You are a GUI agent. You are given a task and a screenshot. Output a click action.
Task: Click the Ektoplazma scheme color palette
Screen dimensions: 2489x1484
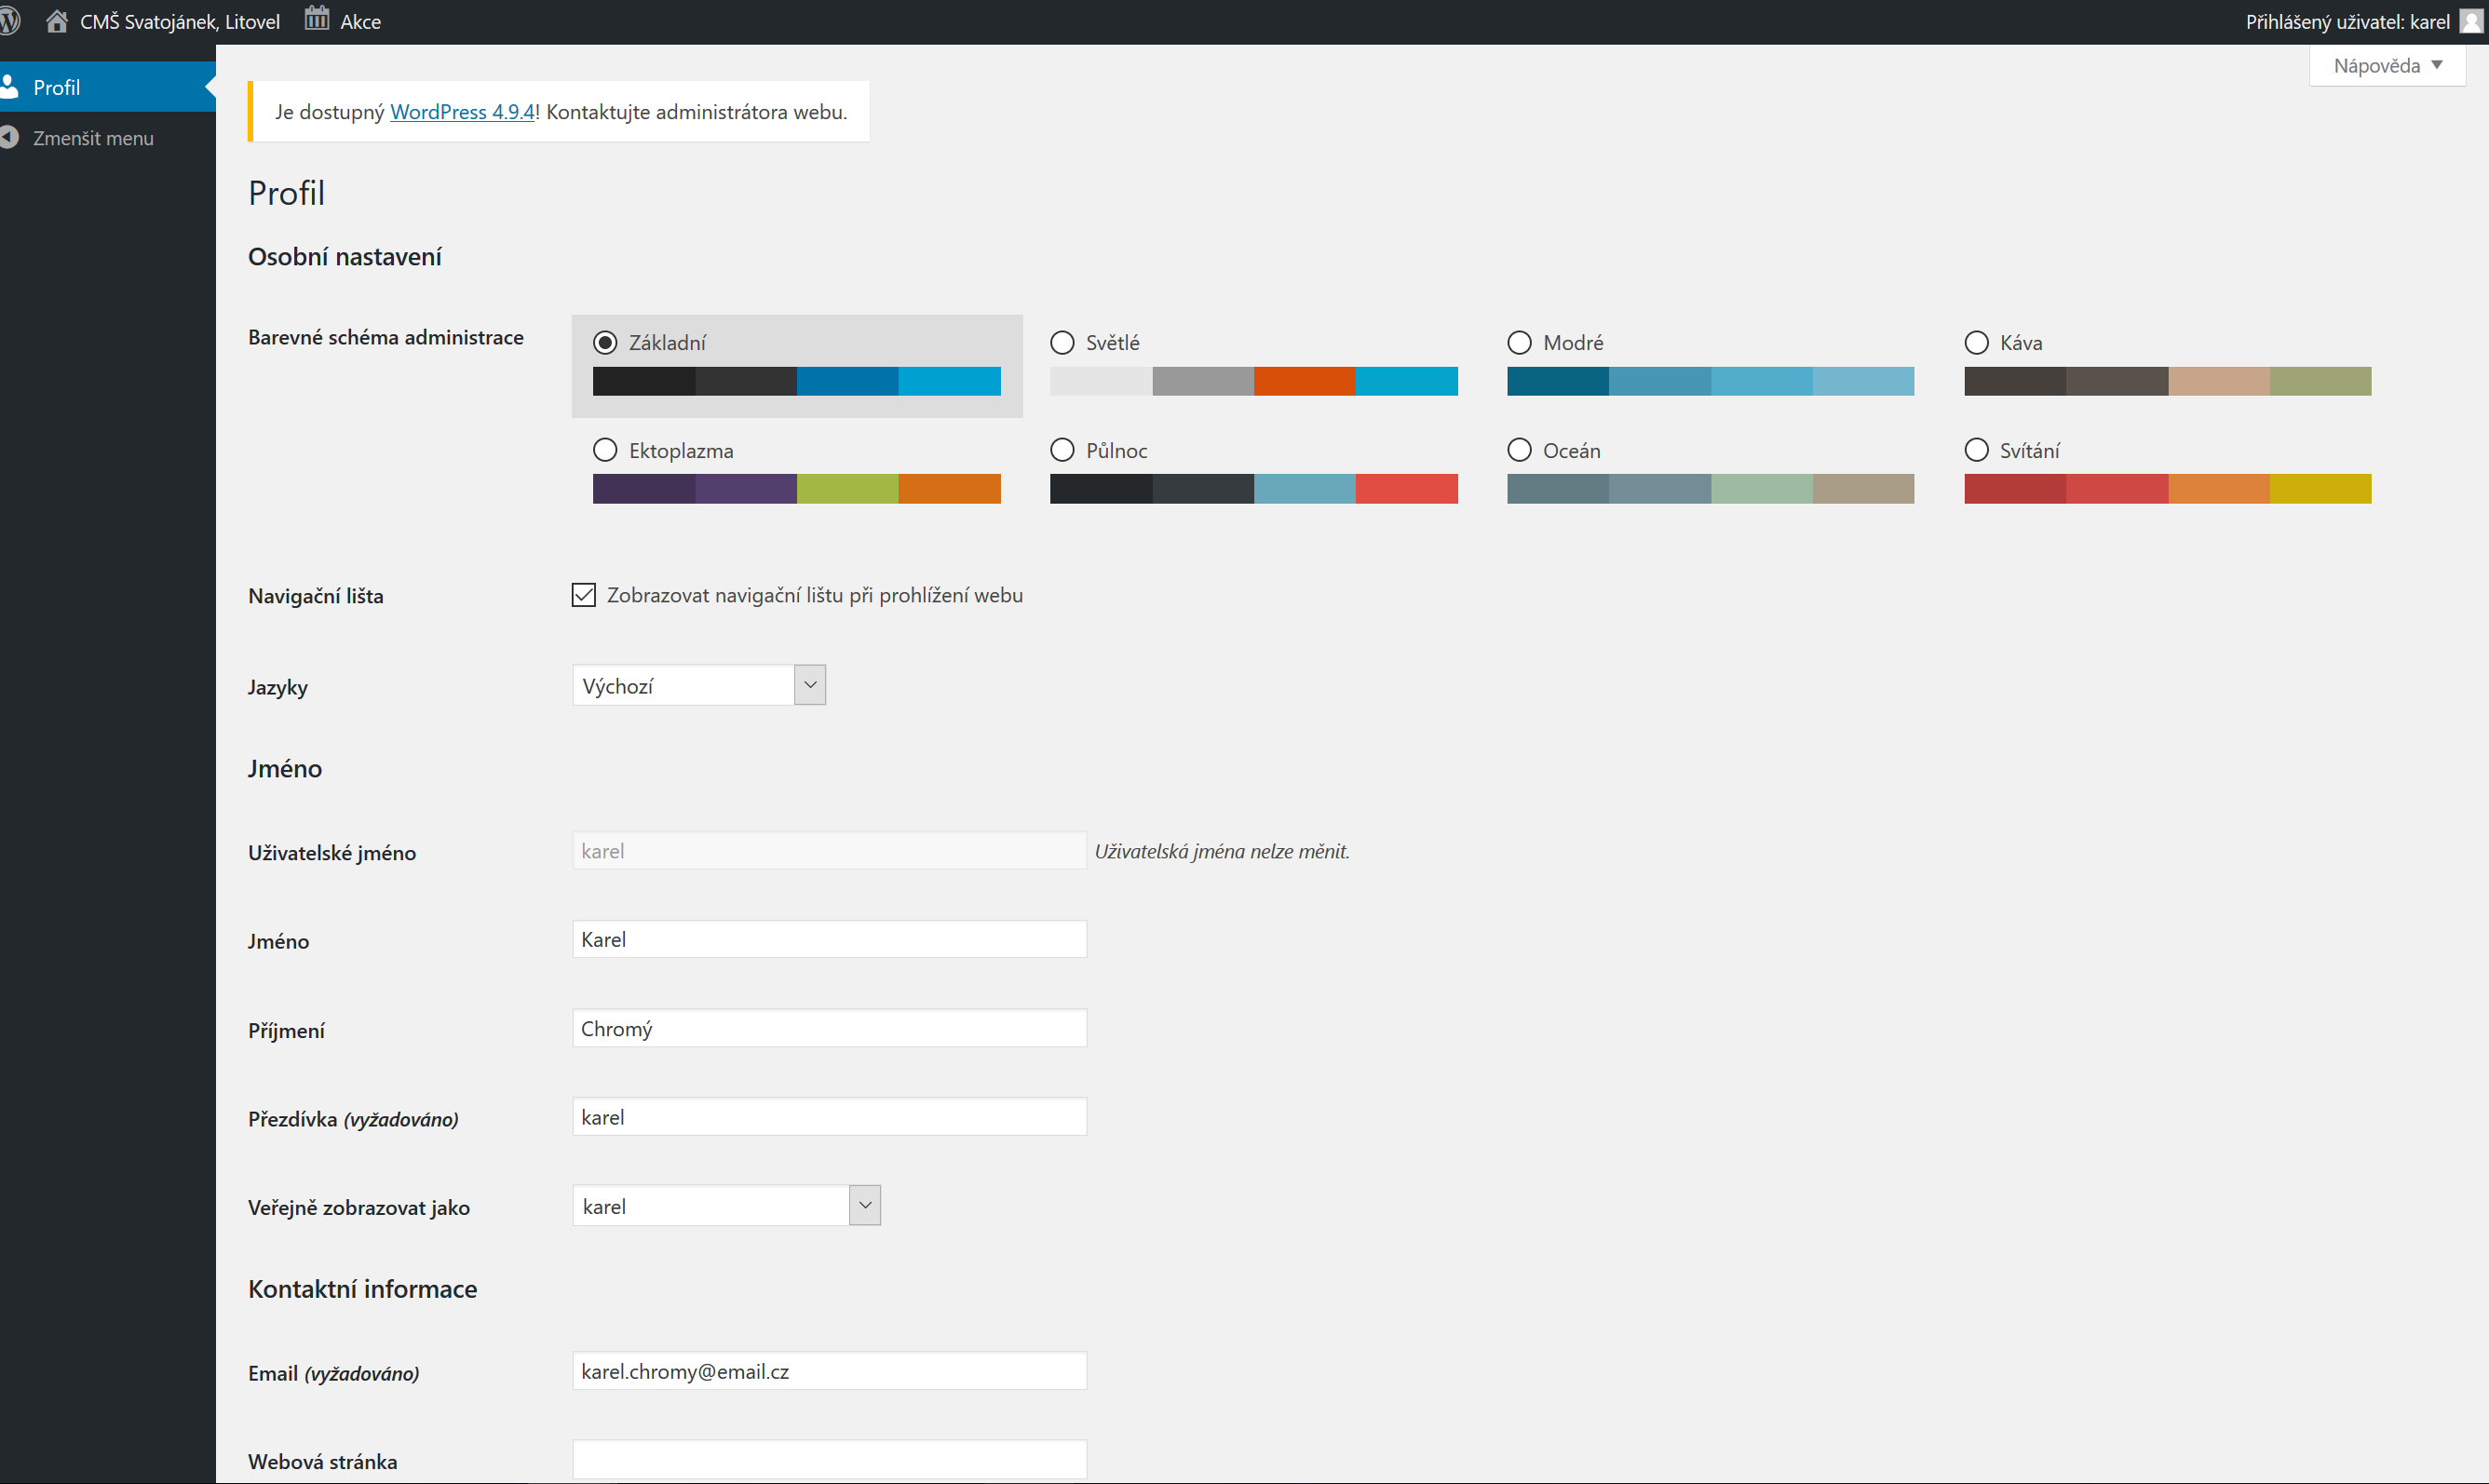click(x=796, y=488)
